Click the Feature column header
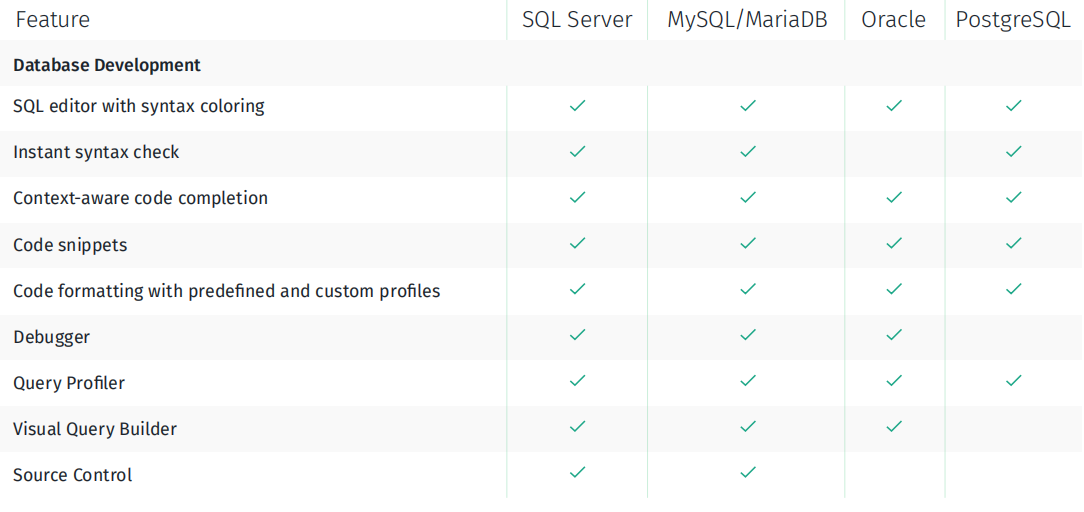This screenshot has width=1084, height=512. (53, 19)
